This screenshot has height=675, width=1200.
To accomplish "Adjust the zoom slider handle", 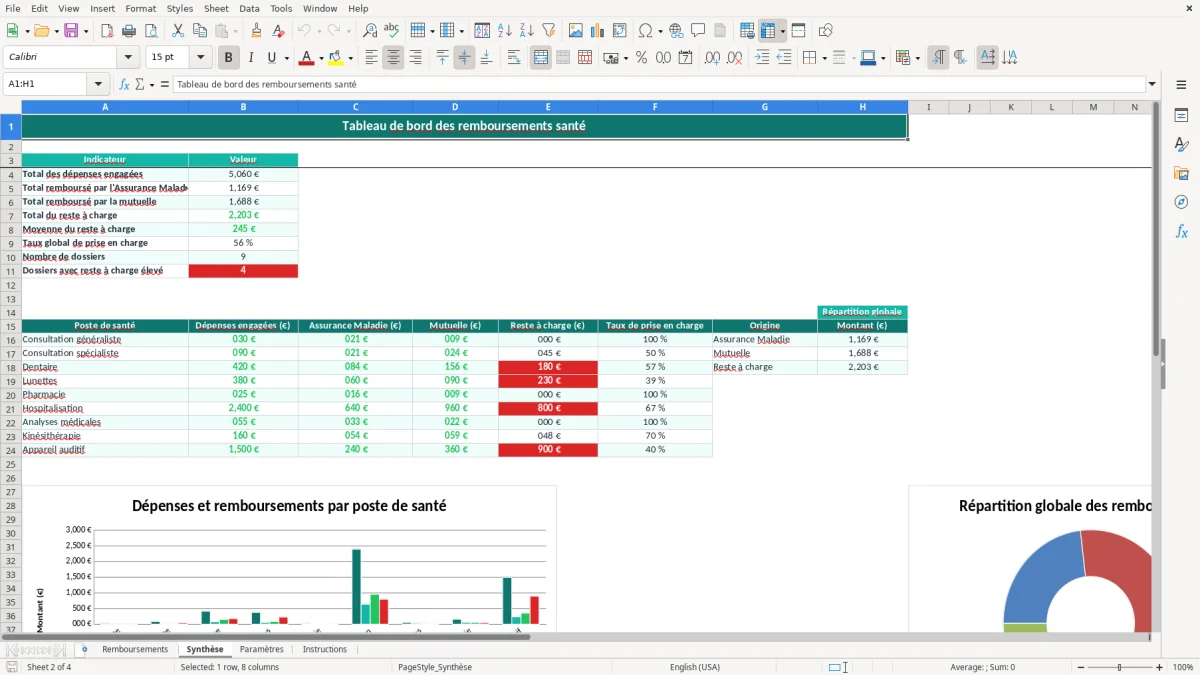I will pos(1120,667).
